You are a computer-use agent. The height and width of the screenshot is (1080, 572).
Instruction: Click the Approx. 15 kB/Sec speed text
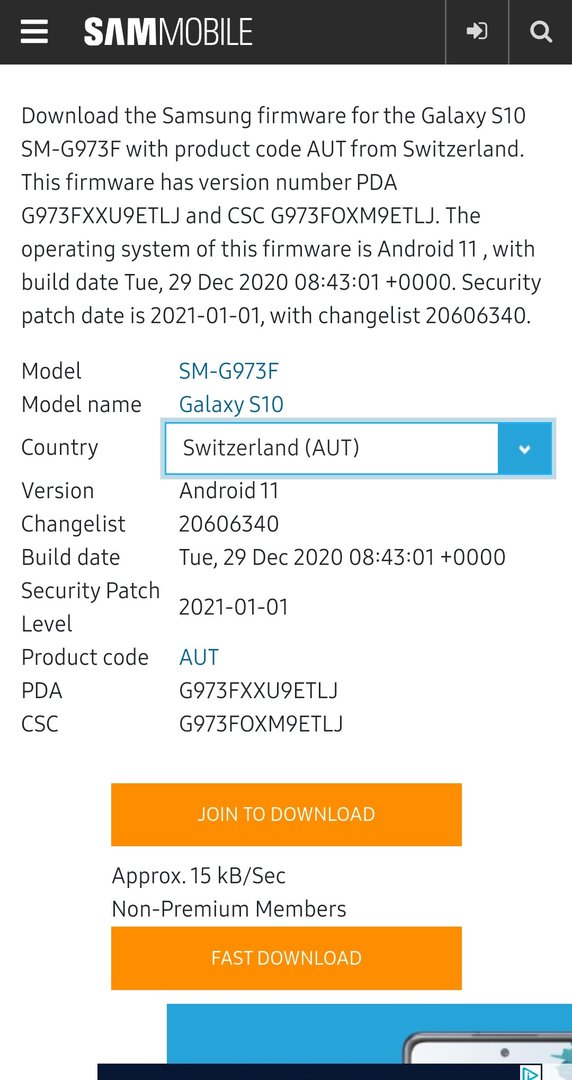pos(198,876)
